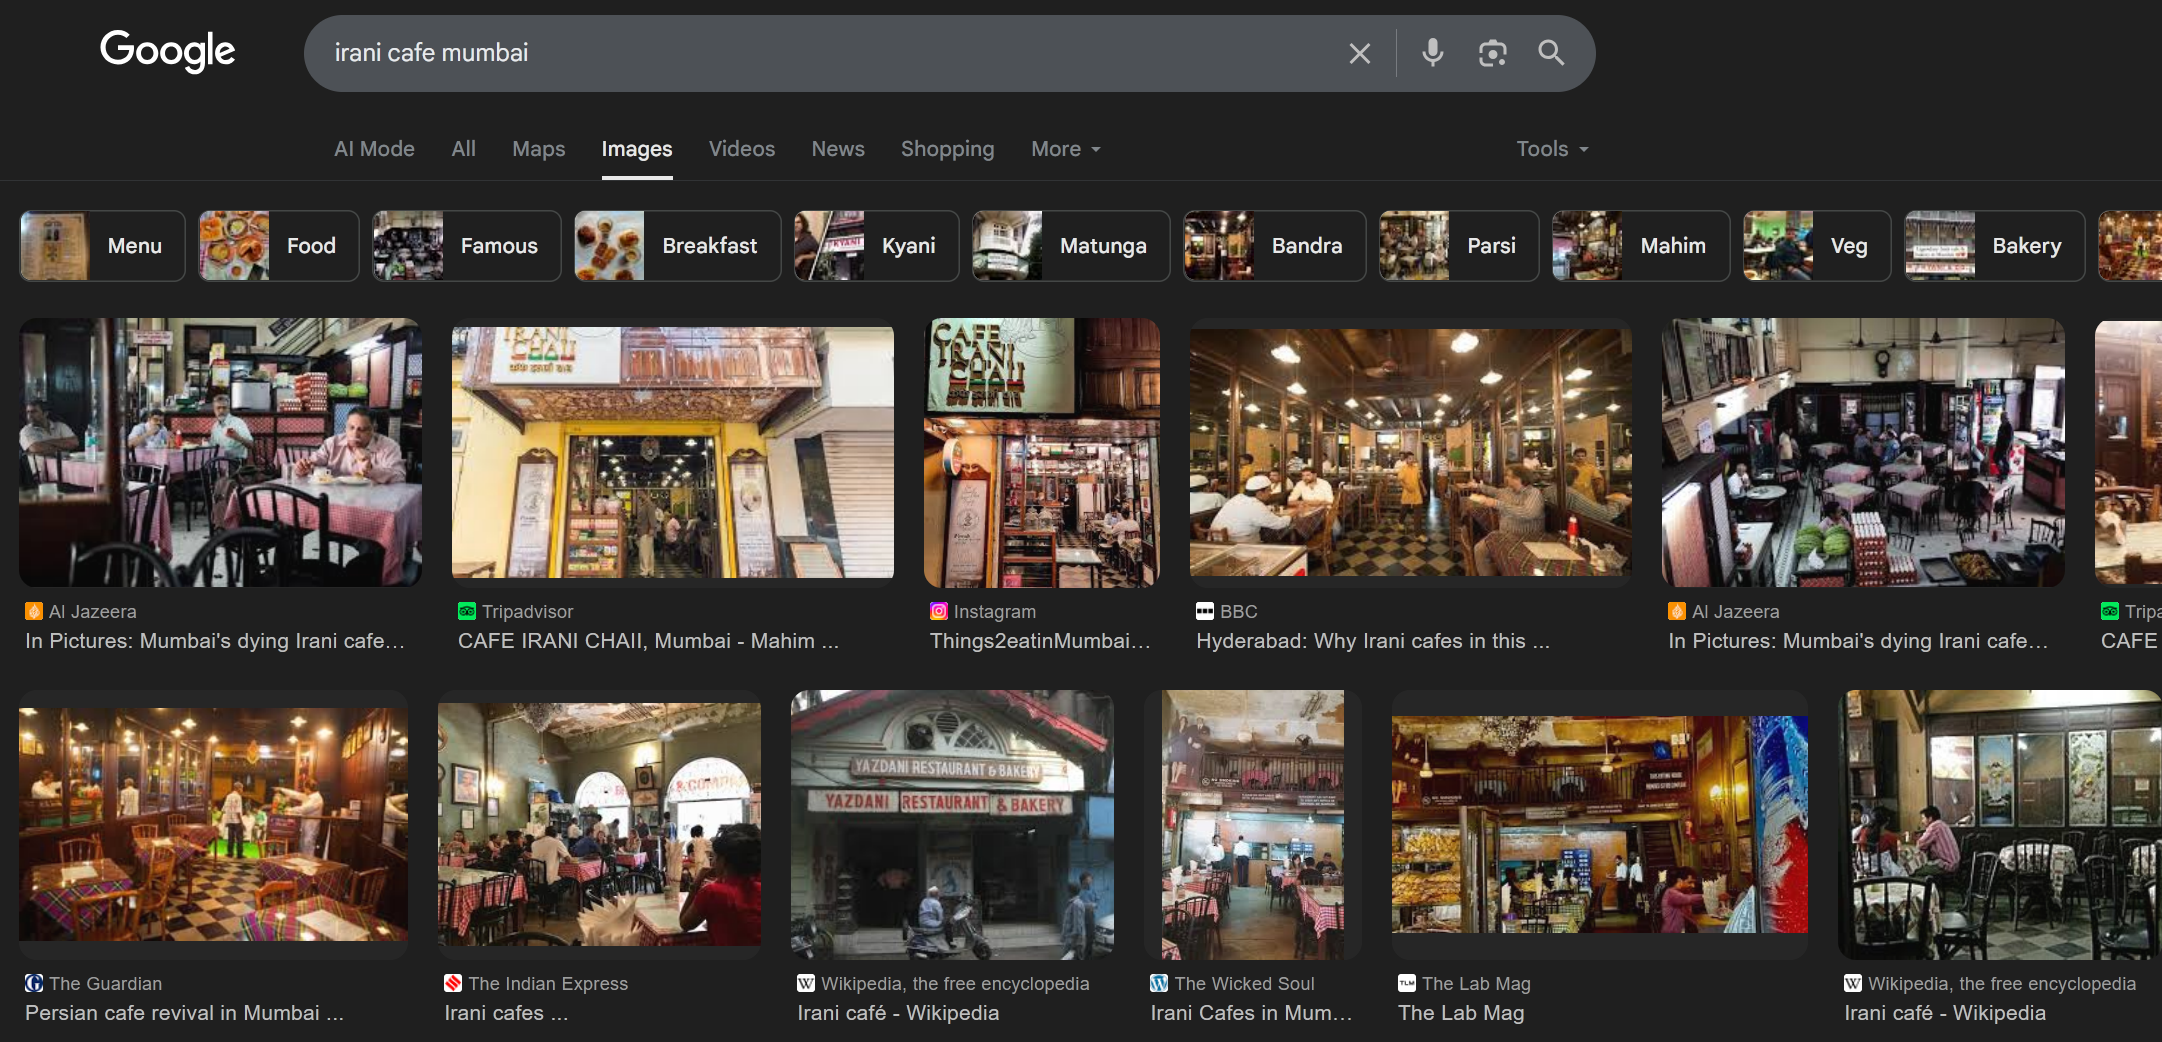
Task: Click the Famous chip thumbnail image
Action: 408,246
